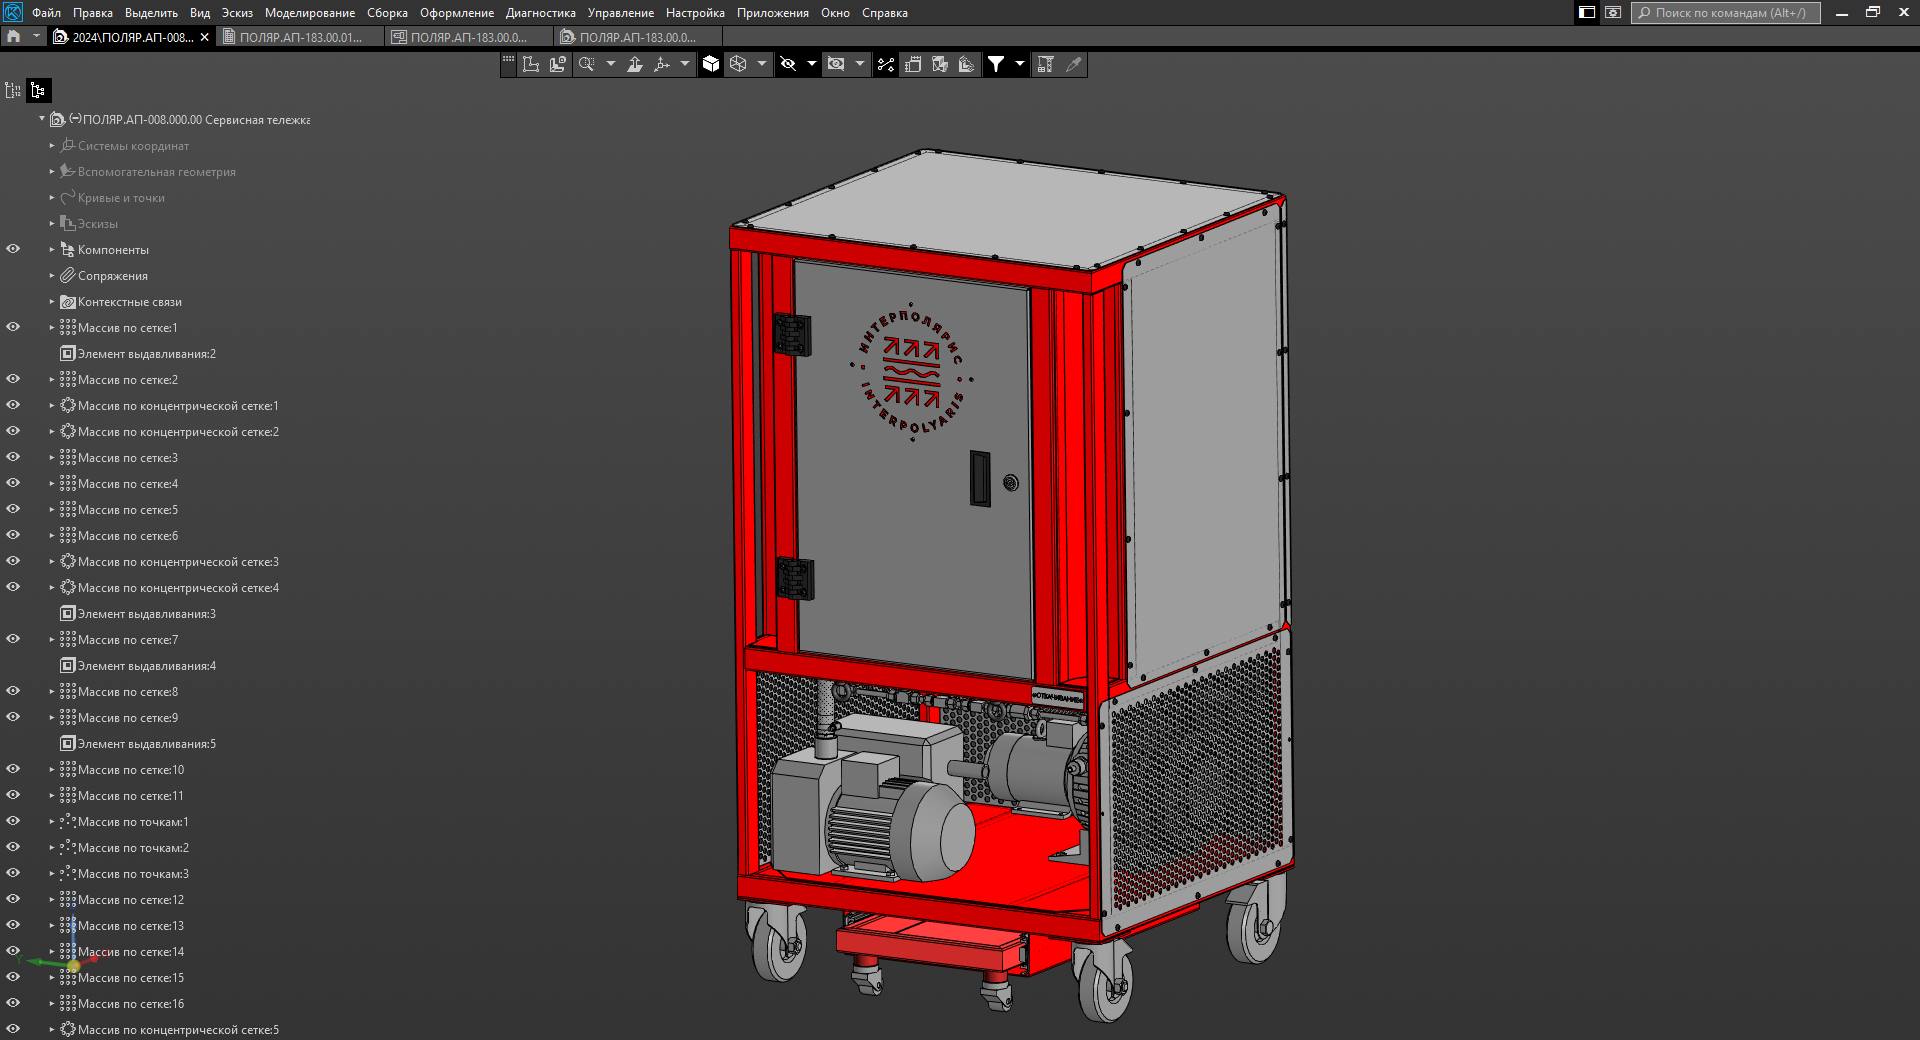Expand the Сопряжения tree node
The height and width of the screenshot is (1040, 1920).
click(x=52, y=276)
